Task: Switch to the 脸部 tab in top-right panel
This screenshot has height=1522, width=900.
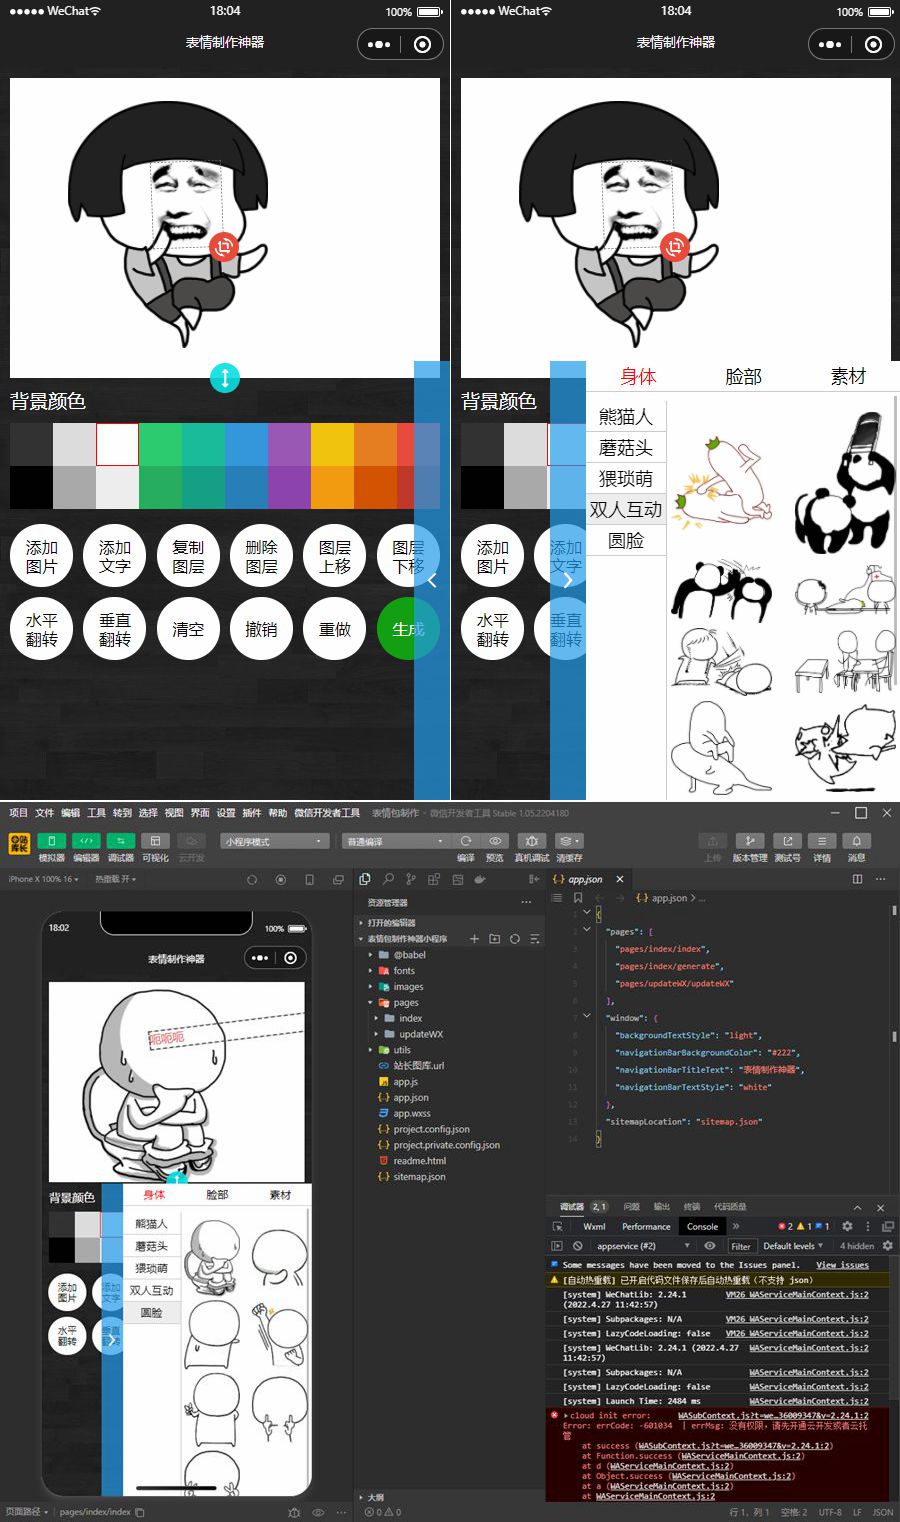Action: 743,377
